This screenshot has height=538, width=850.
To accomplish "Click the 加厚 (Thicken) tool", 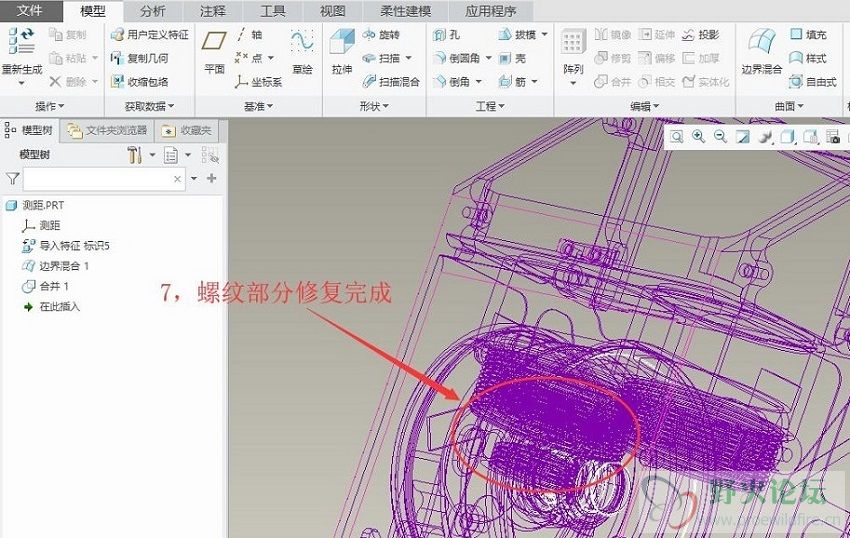I will click(700, 58).
